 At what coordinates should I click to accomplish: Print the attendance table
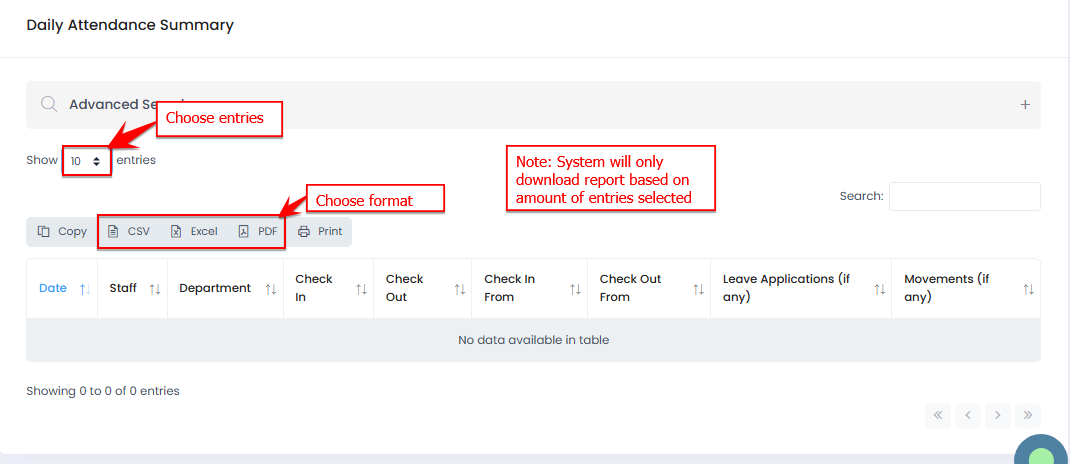click(320, 231)
